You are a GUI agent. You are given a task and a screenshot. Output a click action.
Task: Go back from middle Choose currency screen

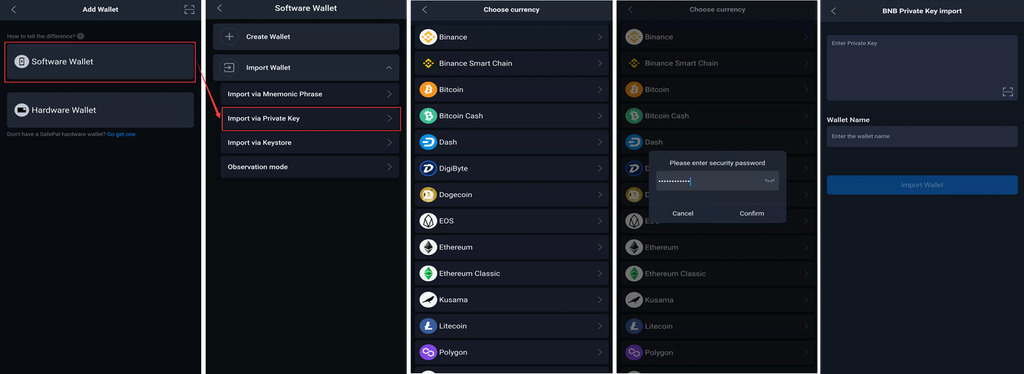tap(424, 9)
